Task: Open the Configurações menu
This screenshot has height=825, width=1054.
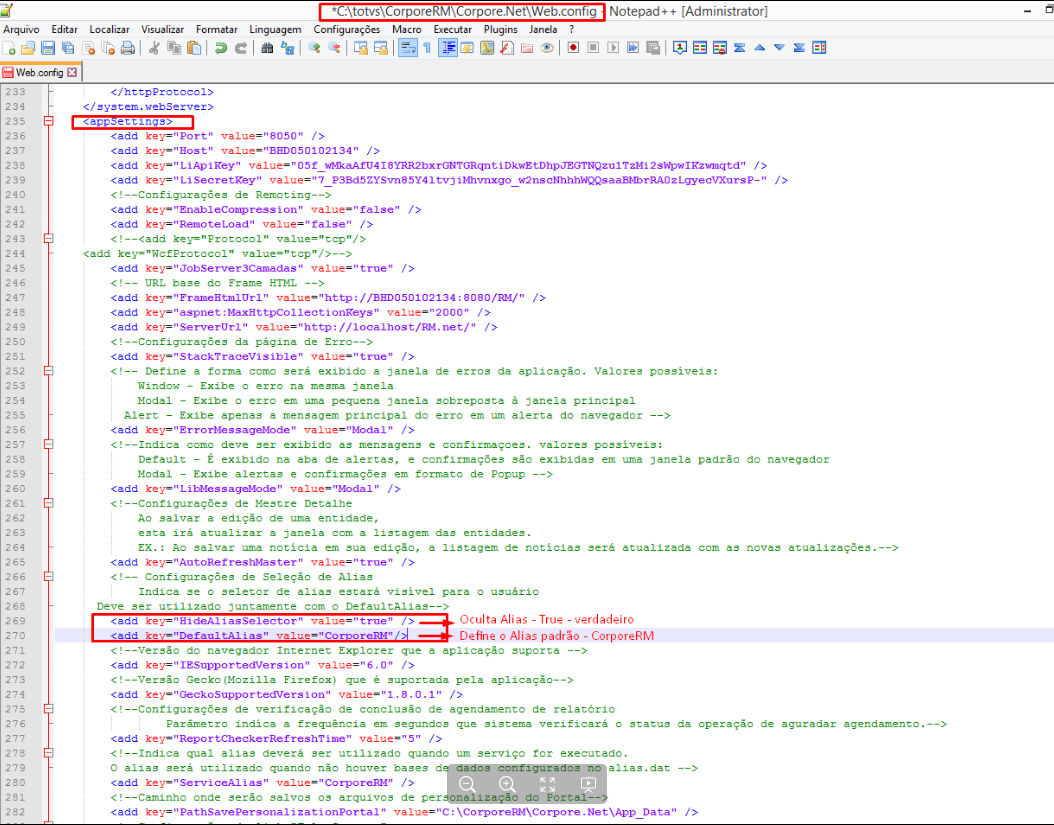Action: tap(347, 30)
